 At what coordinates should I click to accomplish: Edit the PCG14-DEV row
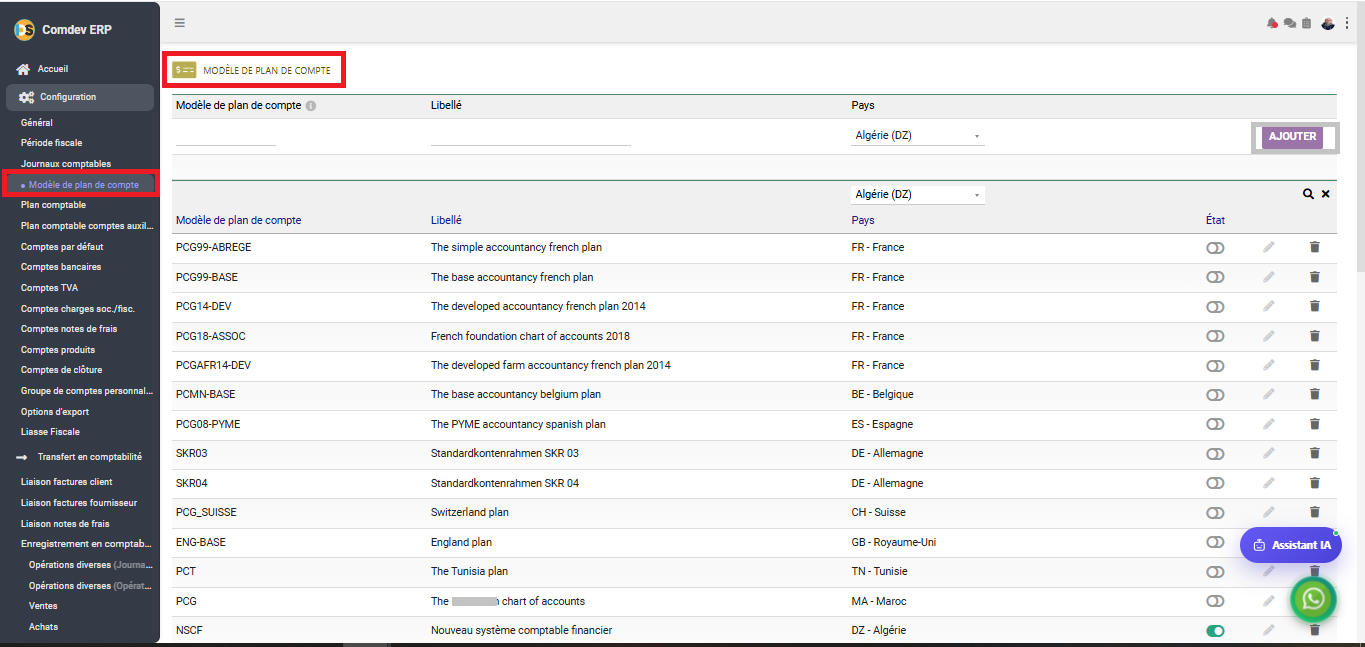pyautogui.click(x=1268, y=306)
